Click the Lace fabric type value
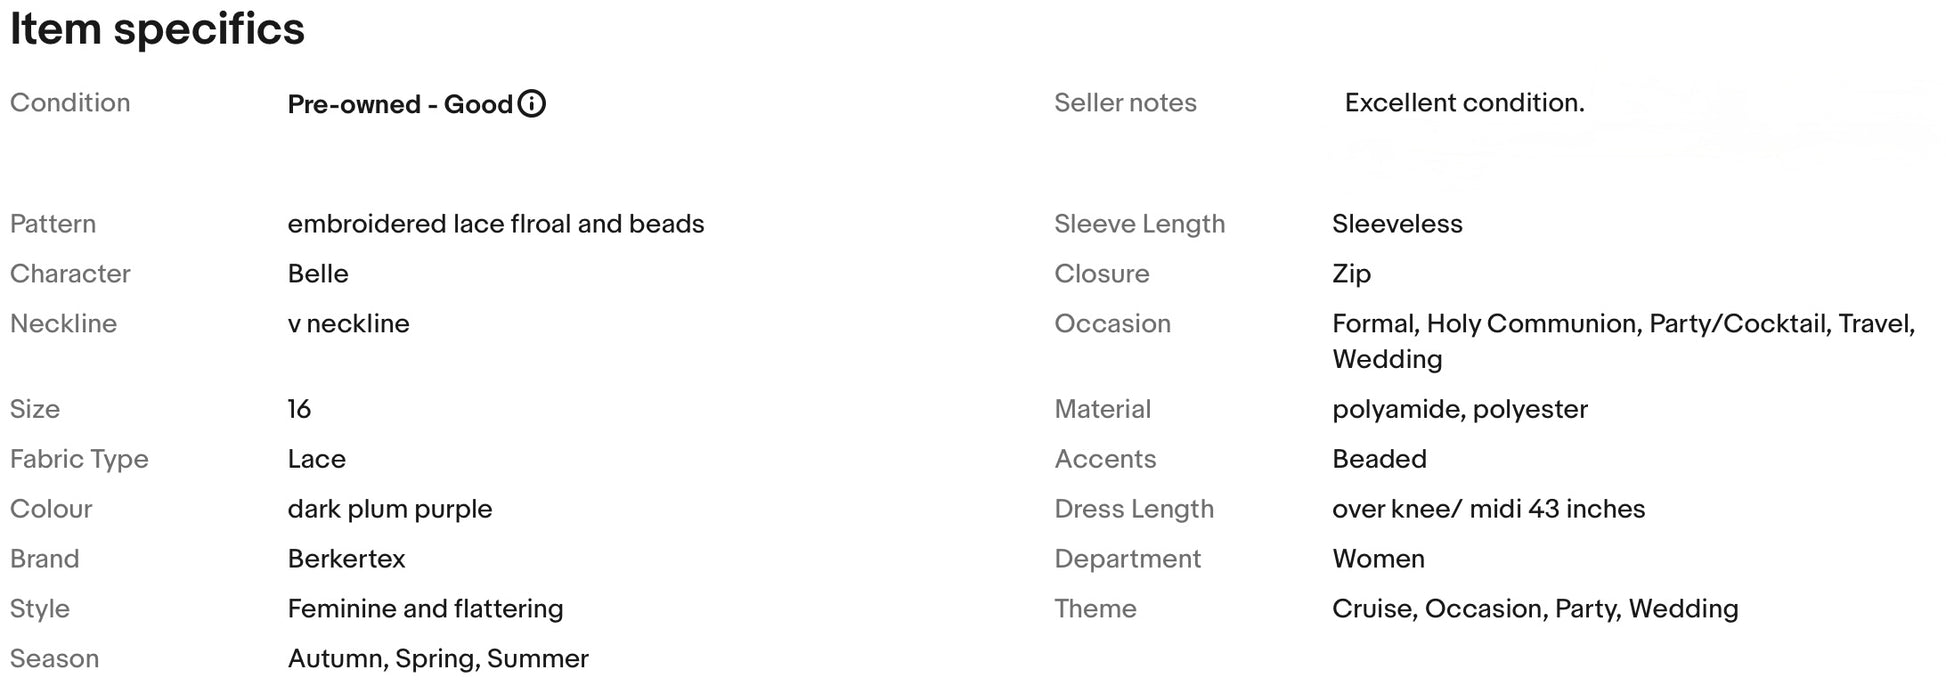 316,459
